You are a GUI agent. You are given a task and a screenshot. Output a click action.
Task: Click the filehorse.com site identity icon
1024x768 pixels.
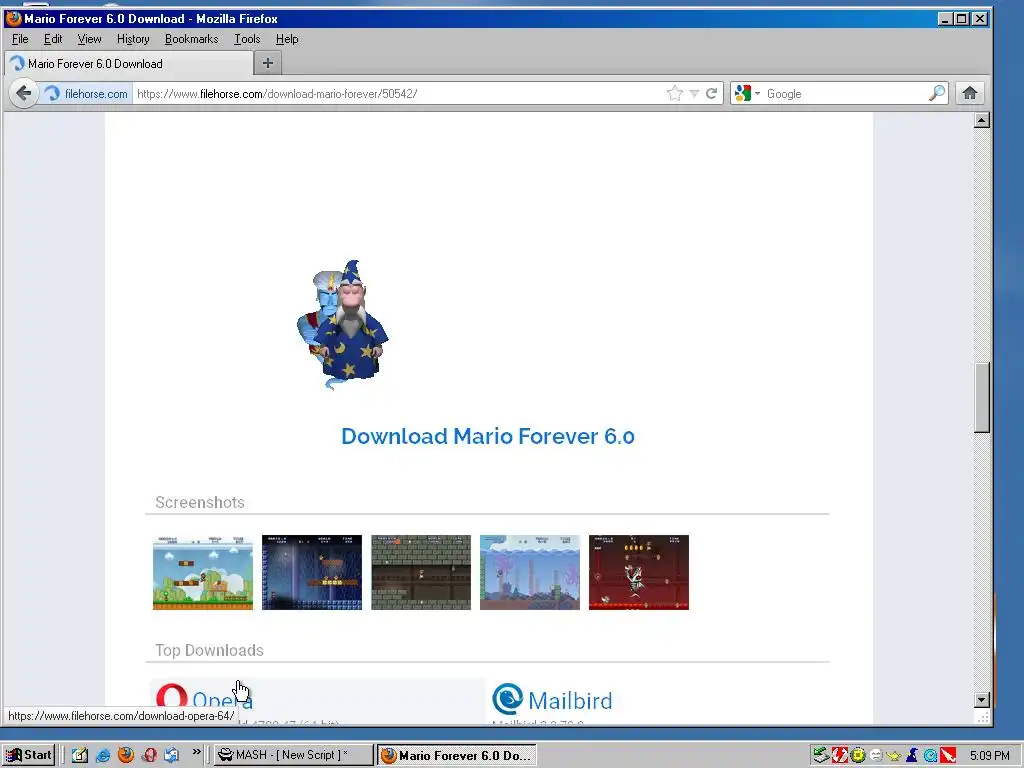click(52, 94)
